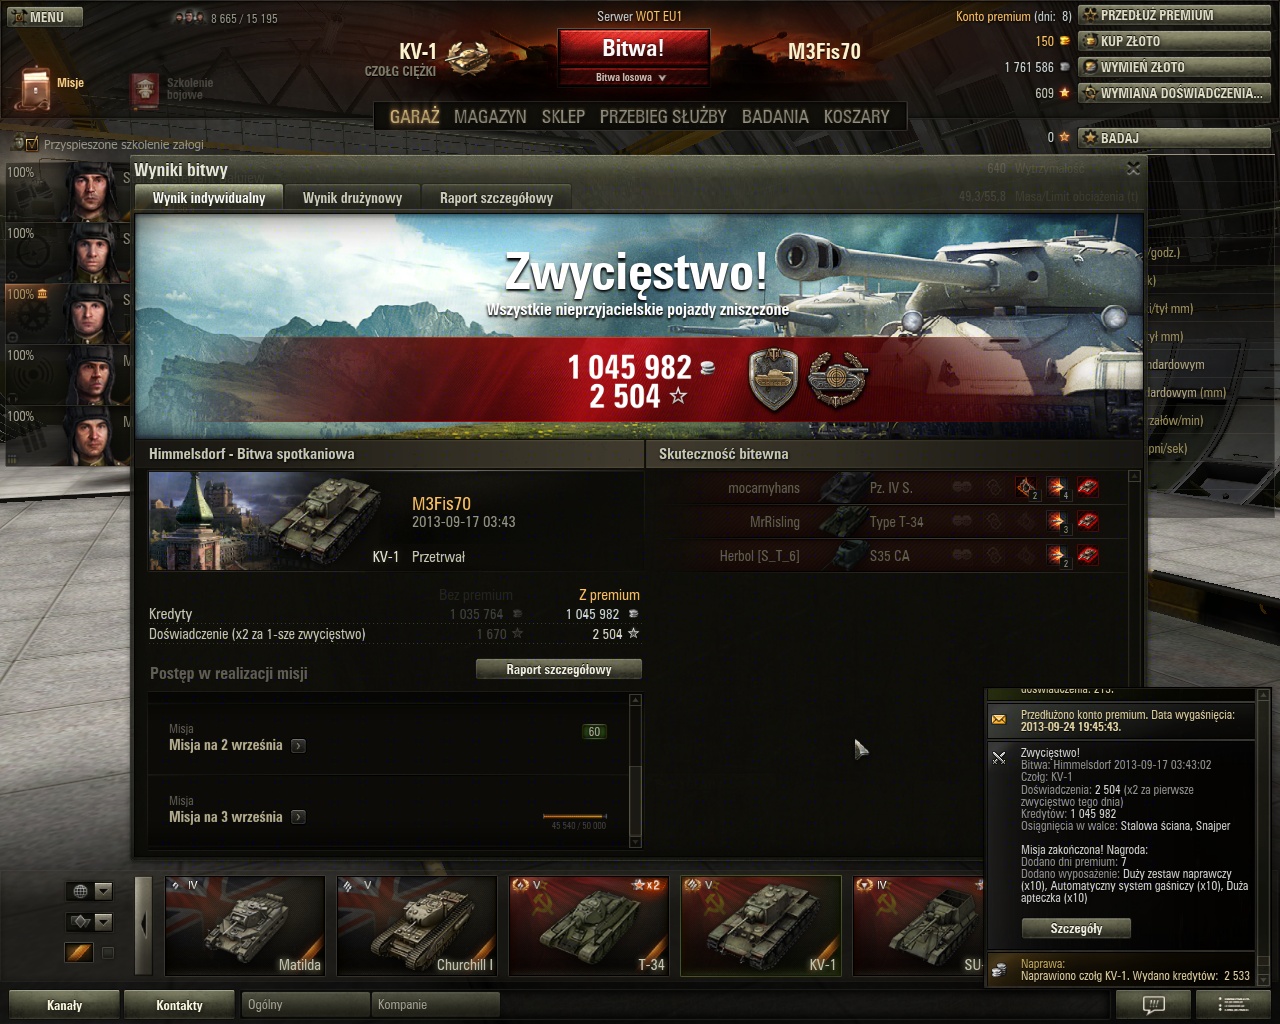
Task: Click the Snajper achievement medal
Action: click(837, 379)
